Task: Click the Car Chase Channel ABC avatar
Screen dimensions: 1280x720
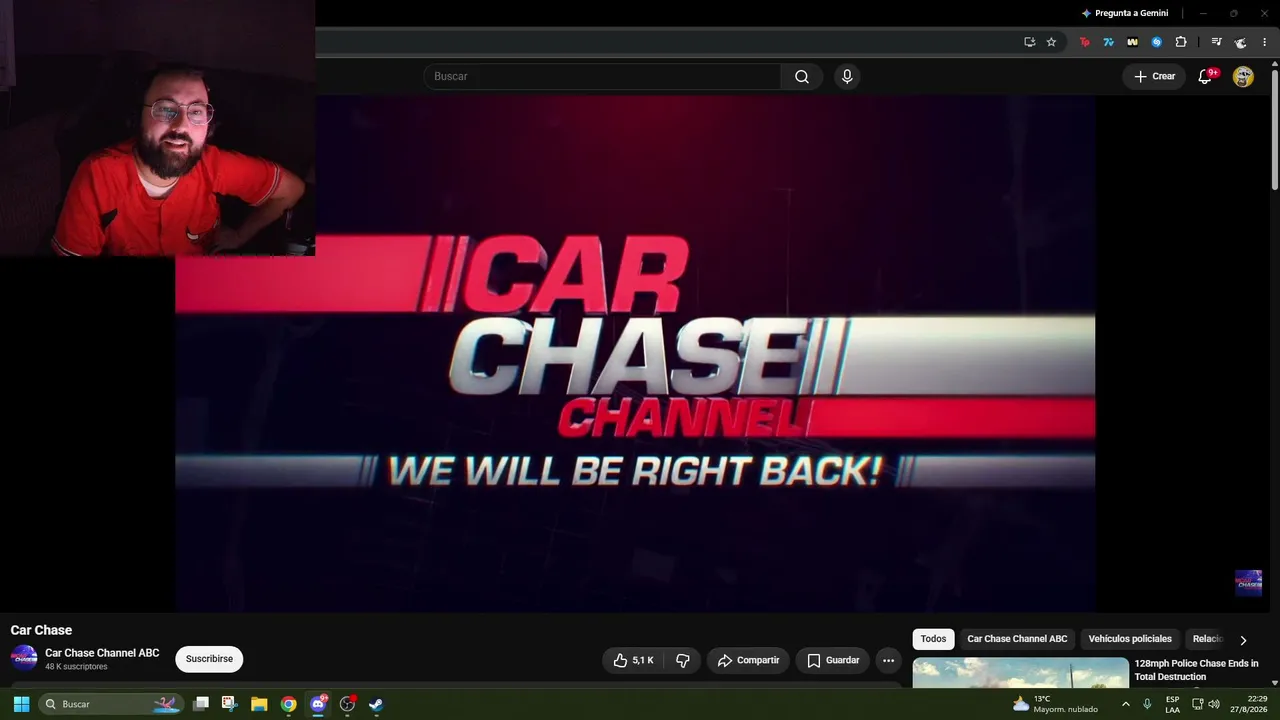Action: [24, 658]
